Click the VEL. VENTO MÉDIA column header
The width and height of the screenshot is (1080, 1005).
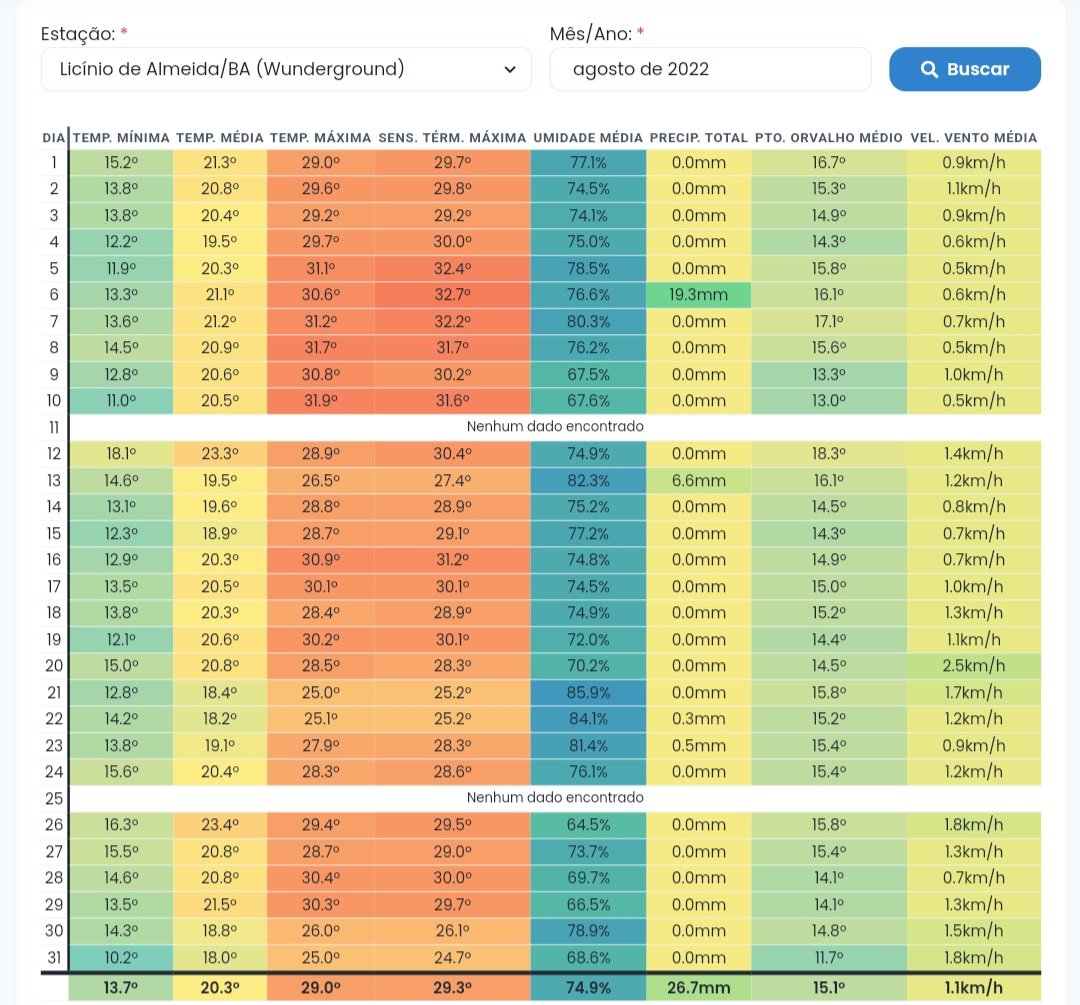(x=973, y=138)
